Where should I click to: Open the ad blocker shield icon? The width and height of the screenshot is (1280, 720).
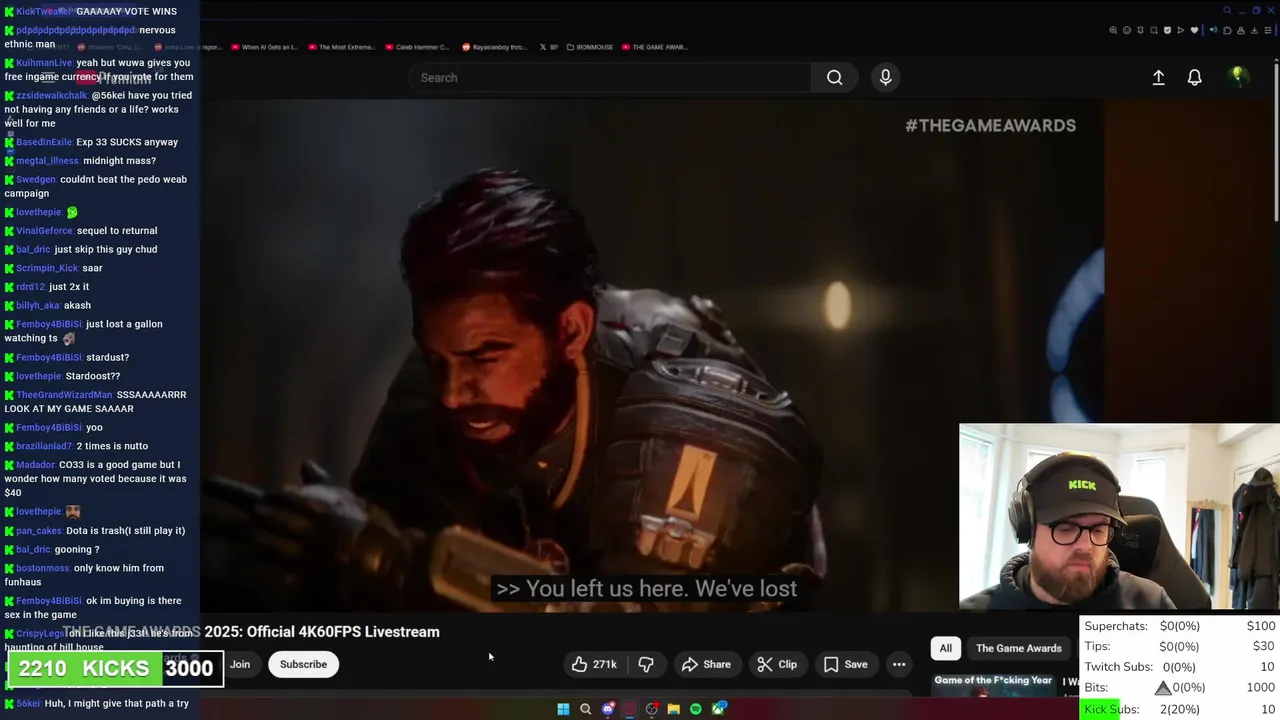(x=1167, y=30)
